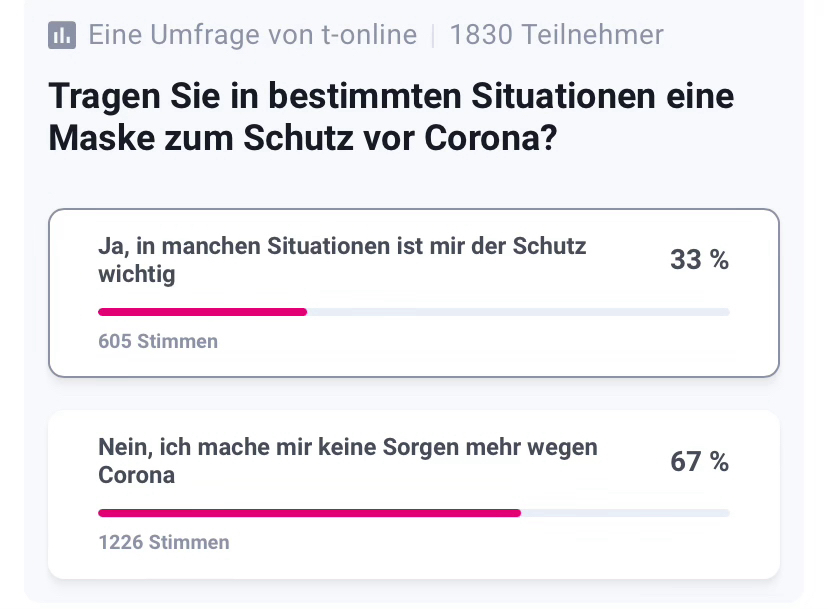The width and height of the screenshot is (828, 609).
Task: Click the unfilled grey part of the 33 % bar
Action: click(518, 312)
